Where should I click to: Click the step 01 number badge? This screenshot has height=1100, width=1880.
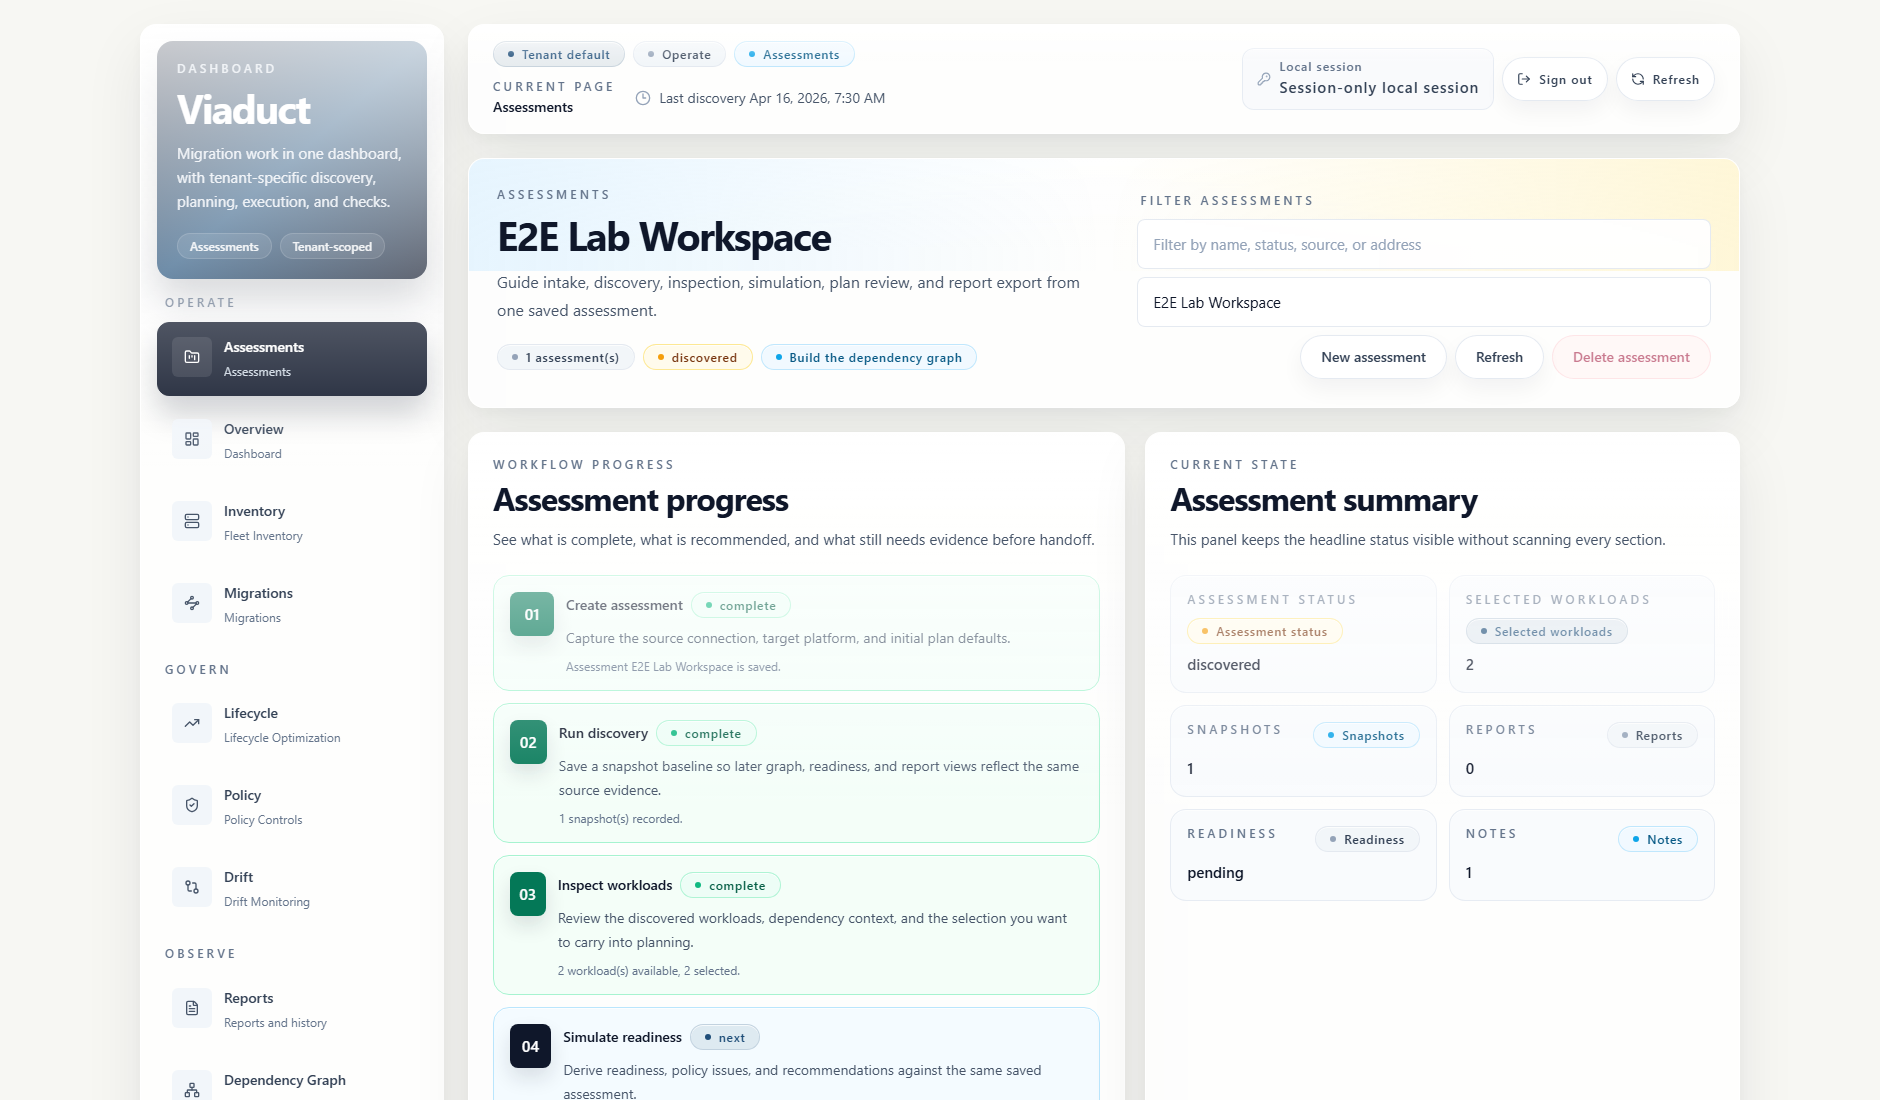[532, 614]
